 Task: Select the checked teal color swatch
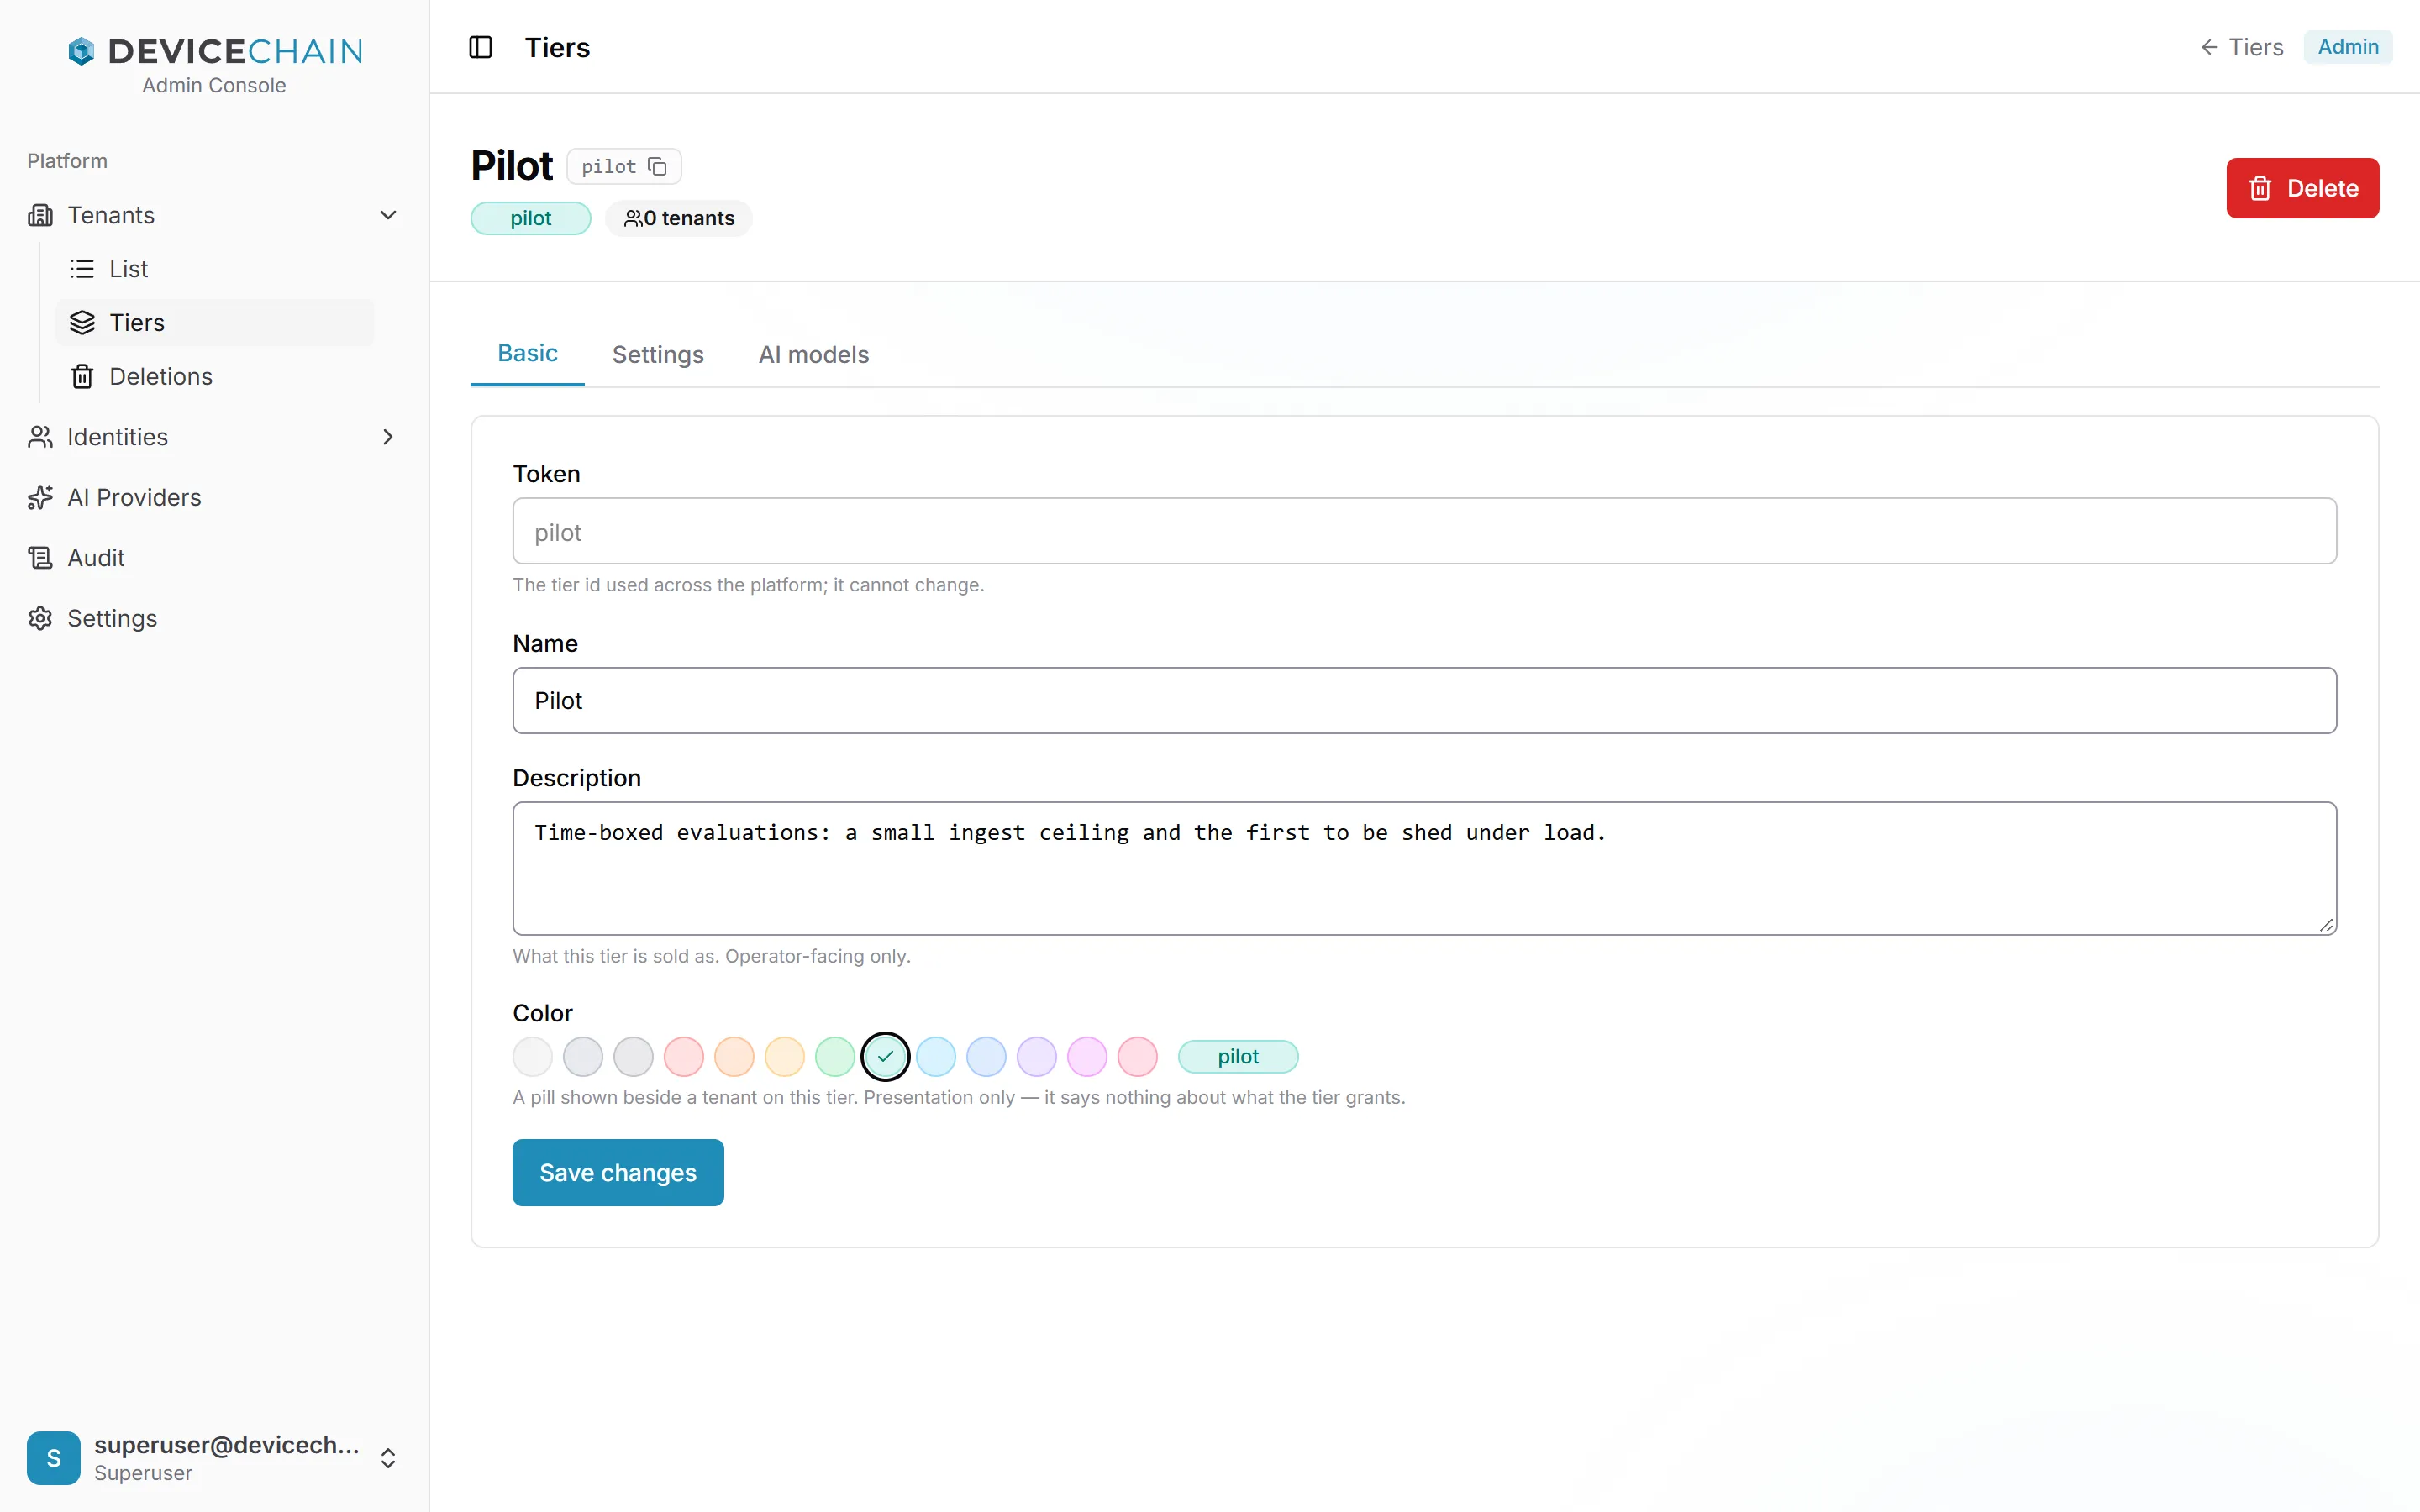[x=885, y=1056]
